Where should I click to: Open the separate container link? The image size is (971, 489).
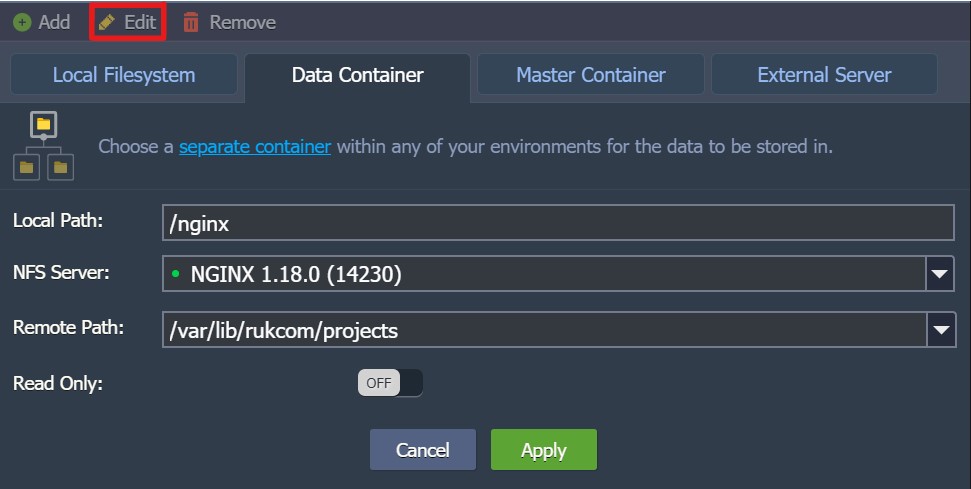coord(255,147)
